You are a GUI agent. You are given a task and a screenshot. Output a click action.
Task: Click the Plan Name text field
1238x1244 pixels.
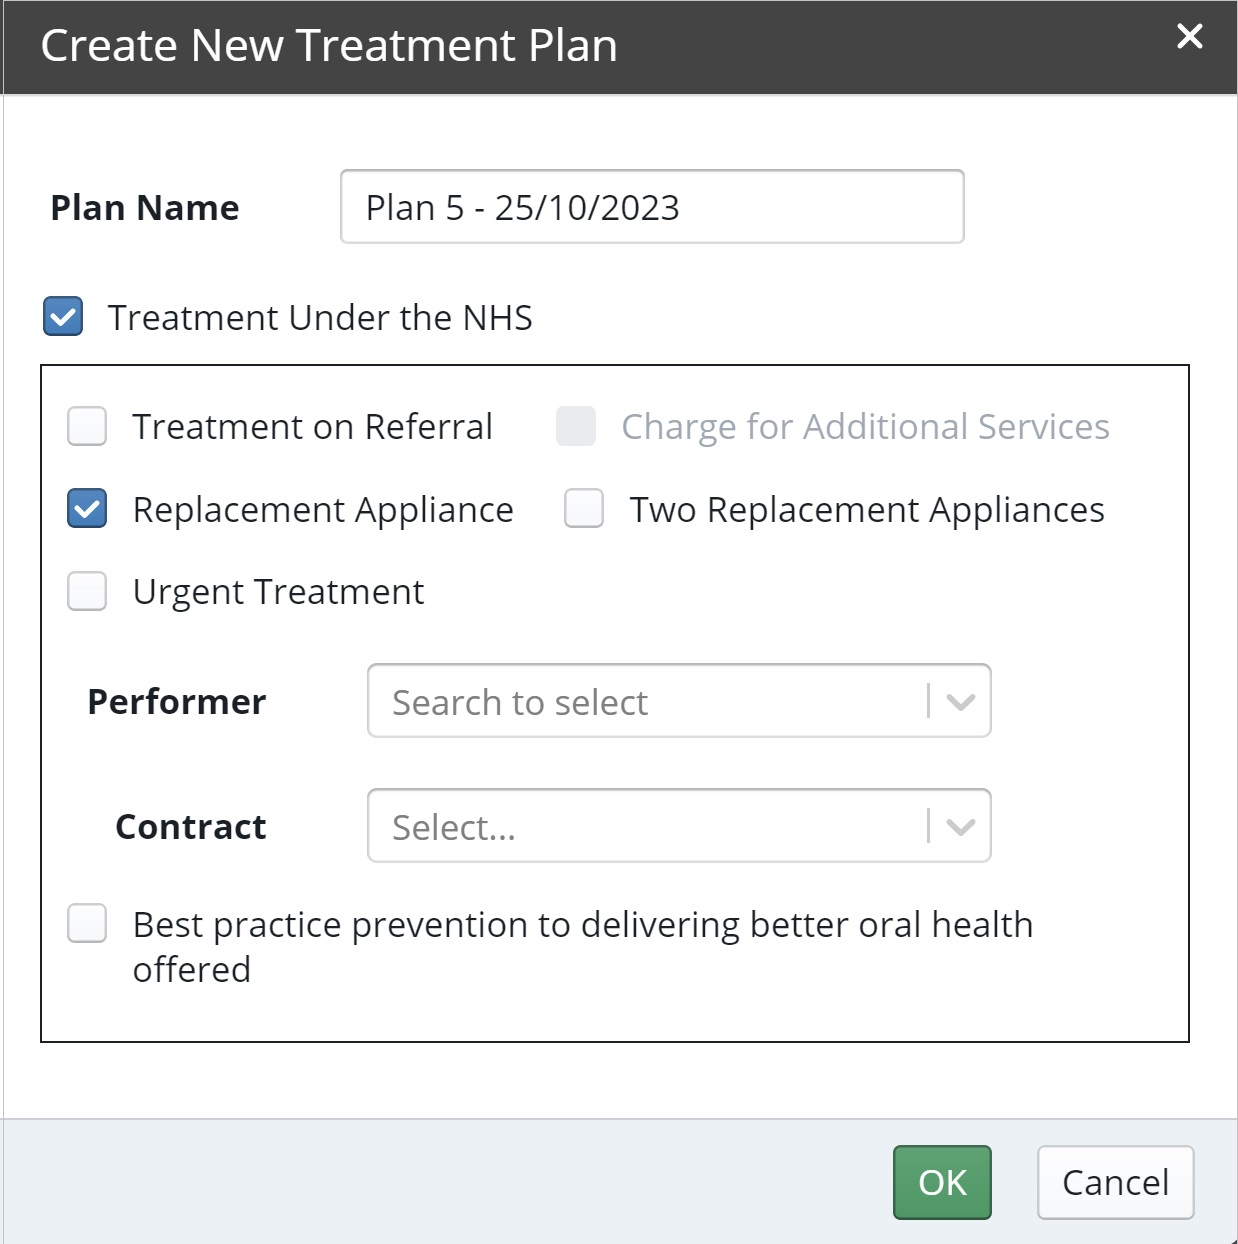[x=652, y=207]
